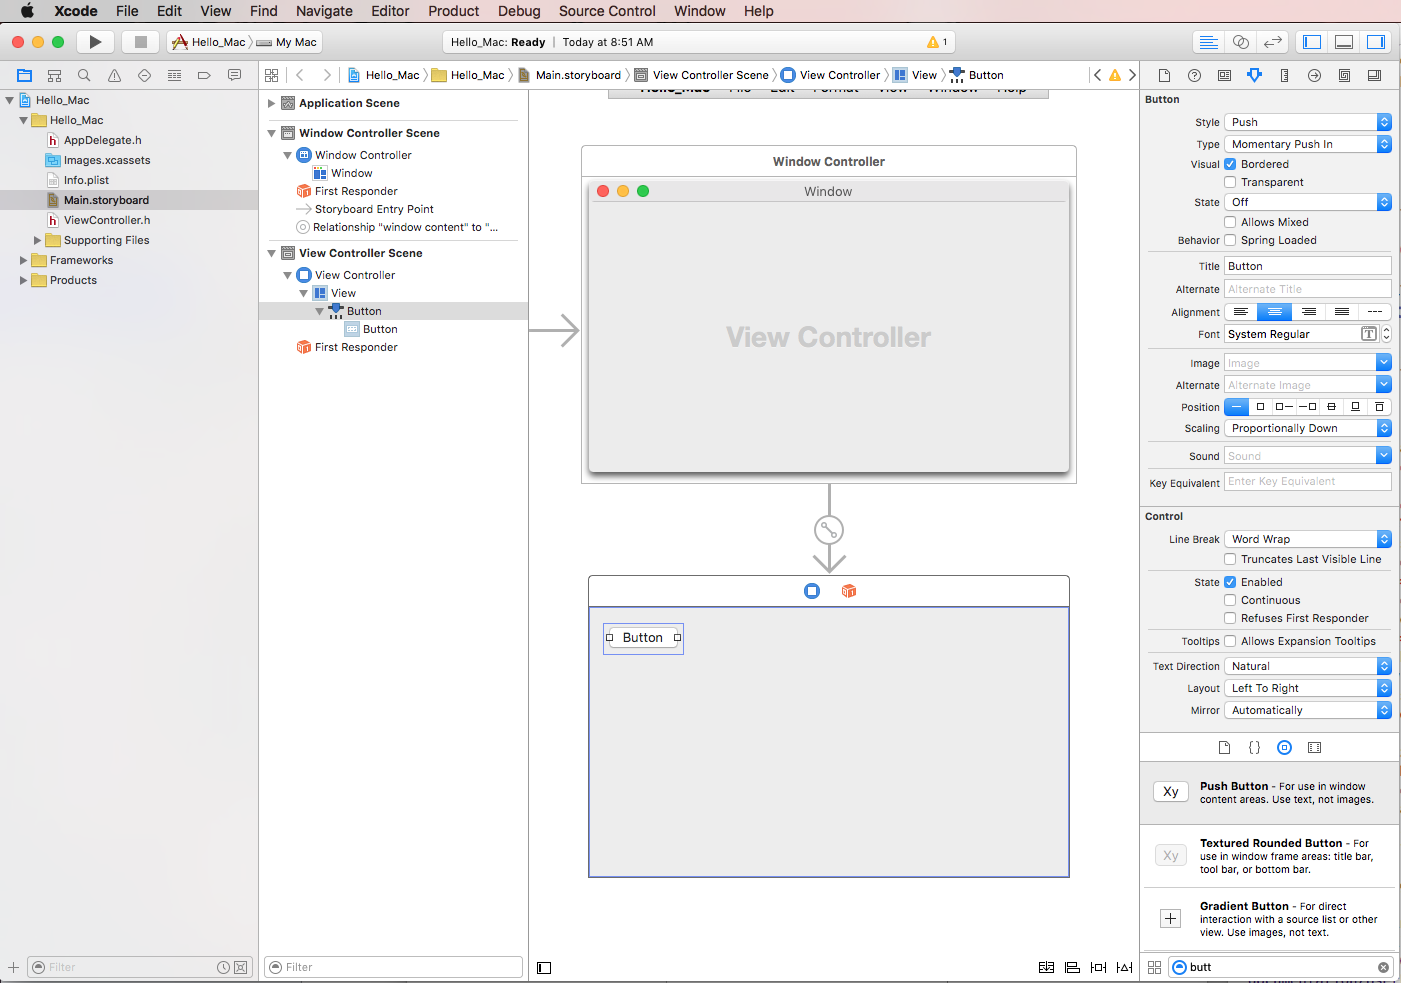This screenshot has width=1401, height=983.
Task: Uncheck the Bordered visual checkbox
Action: pos(1230,163)
